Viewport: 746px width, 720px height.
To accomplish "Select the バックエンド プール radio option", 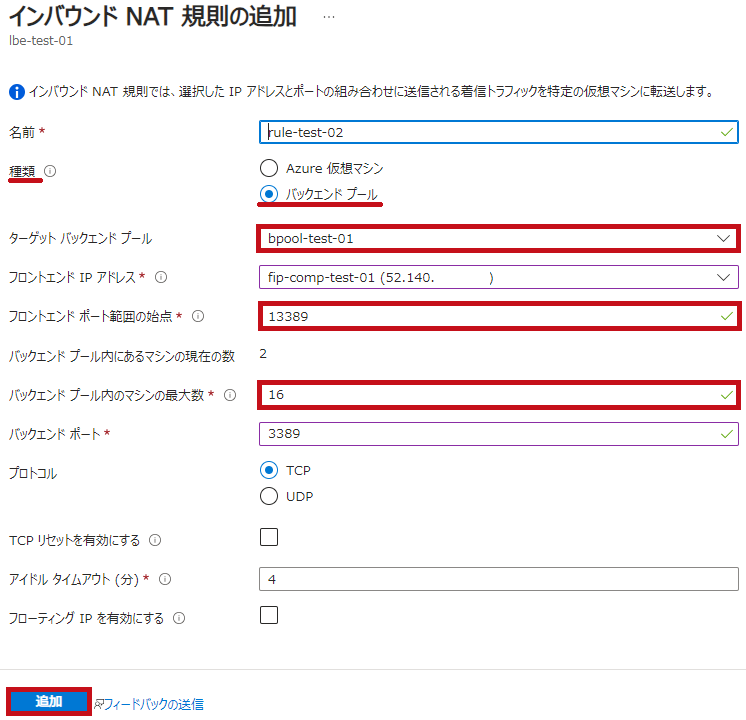I will point(268,194).
